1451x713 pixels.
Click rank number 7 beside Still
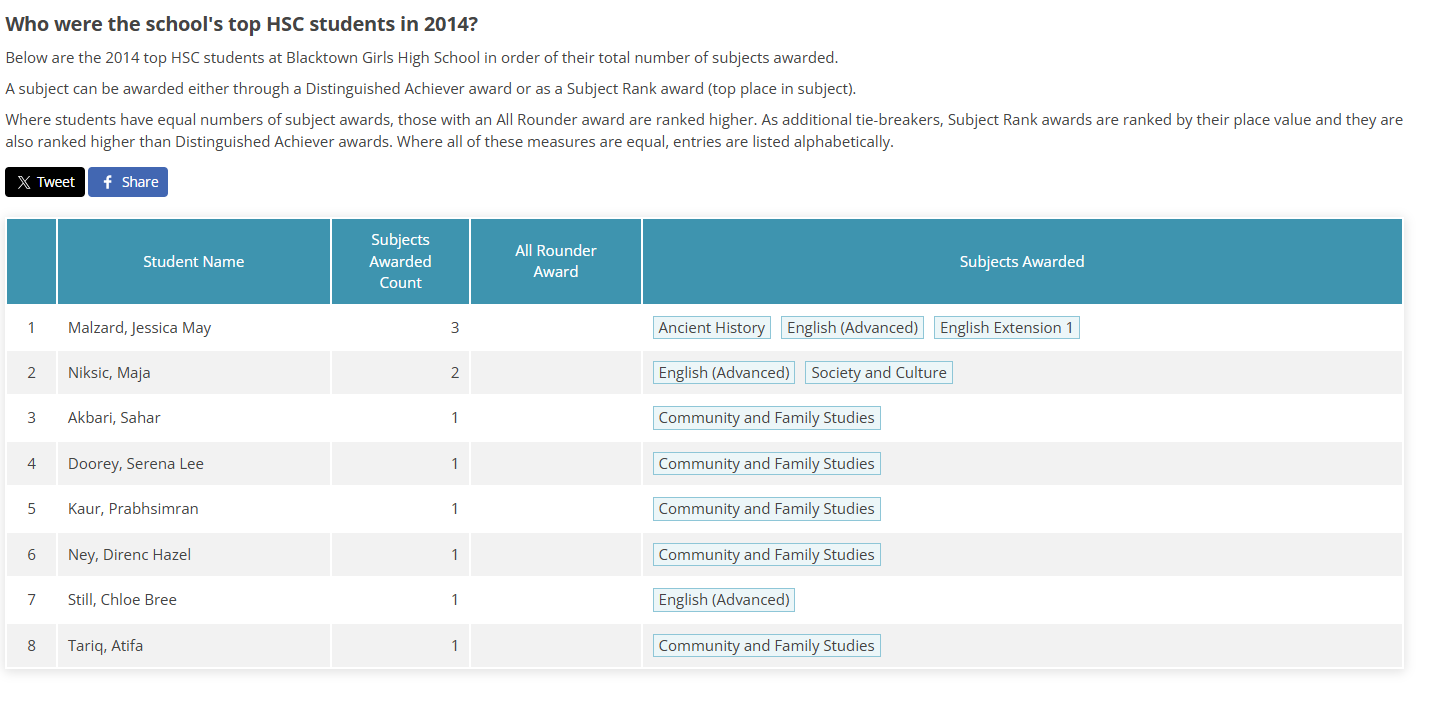(x=31, y=600)
